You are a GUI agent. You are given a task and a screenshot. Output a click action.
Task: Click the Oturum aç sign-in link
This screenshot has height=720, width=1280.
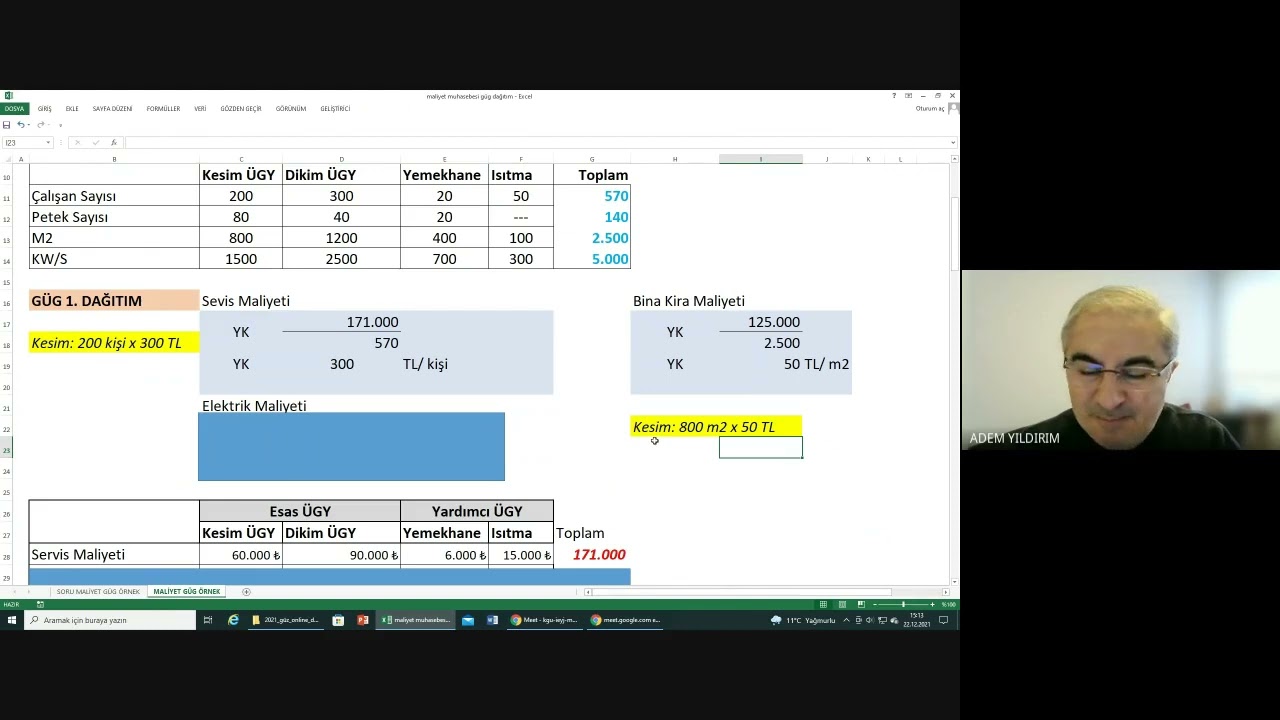930,108
